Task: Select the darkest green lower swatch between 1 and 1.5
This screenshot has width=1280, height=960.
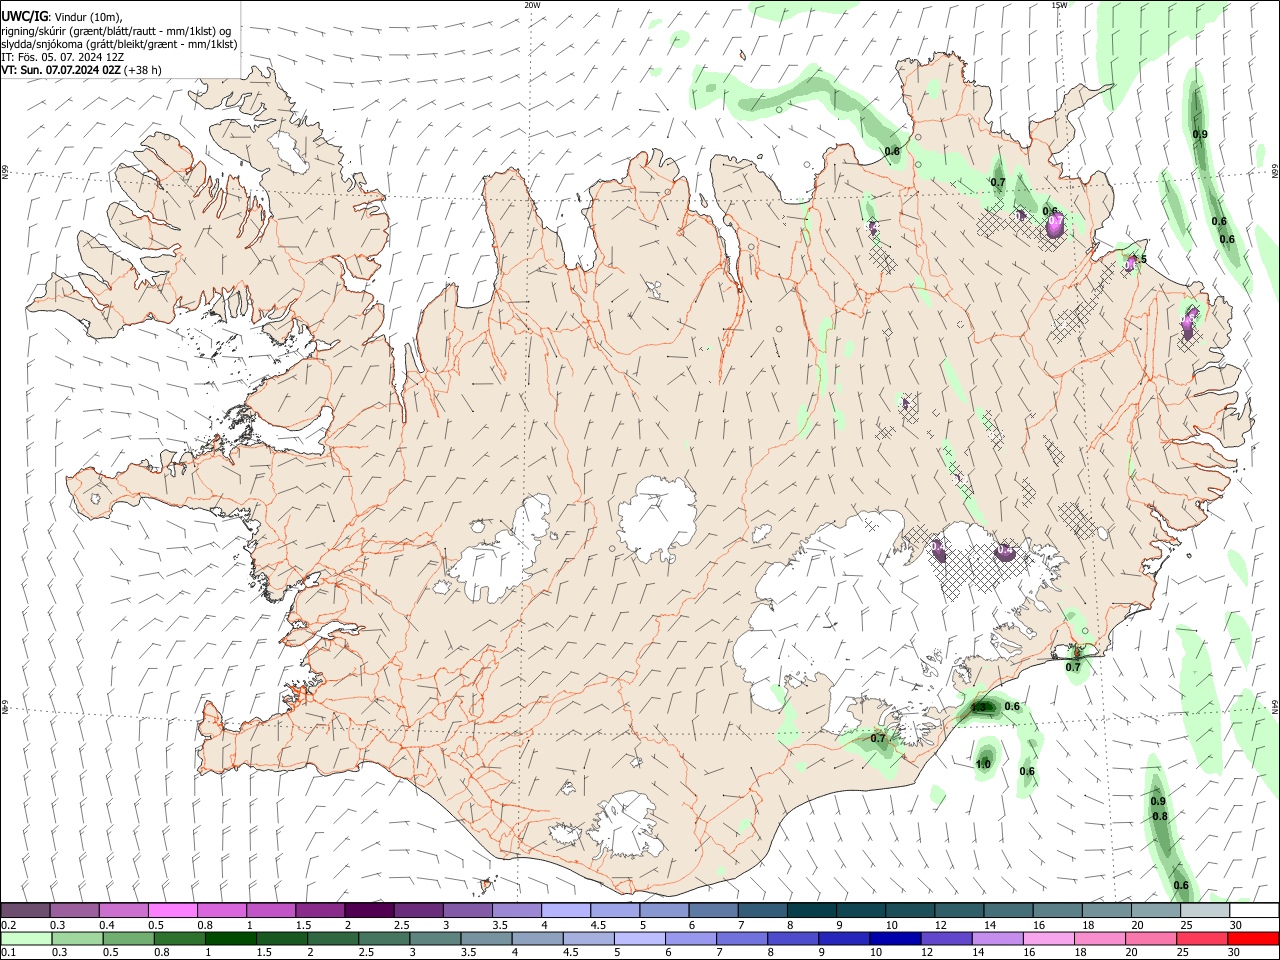Action: (x=230, y=939)
